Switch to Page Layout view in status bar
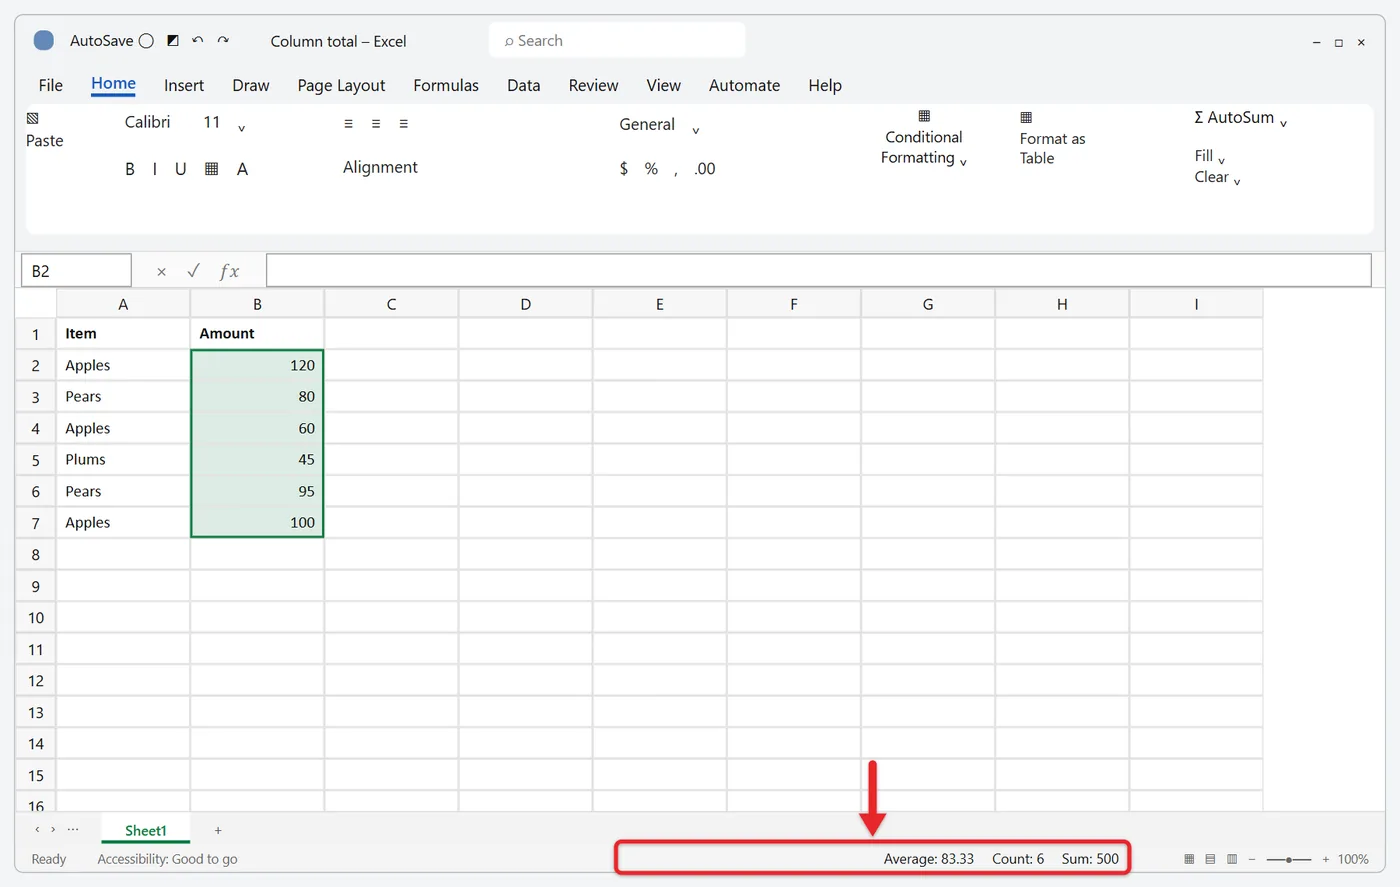 pyautogui.click(x=1210, y=859)
